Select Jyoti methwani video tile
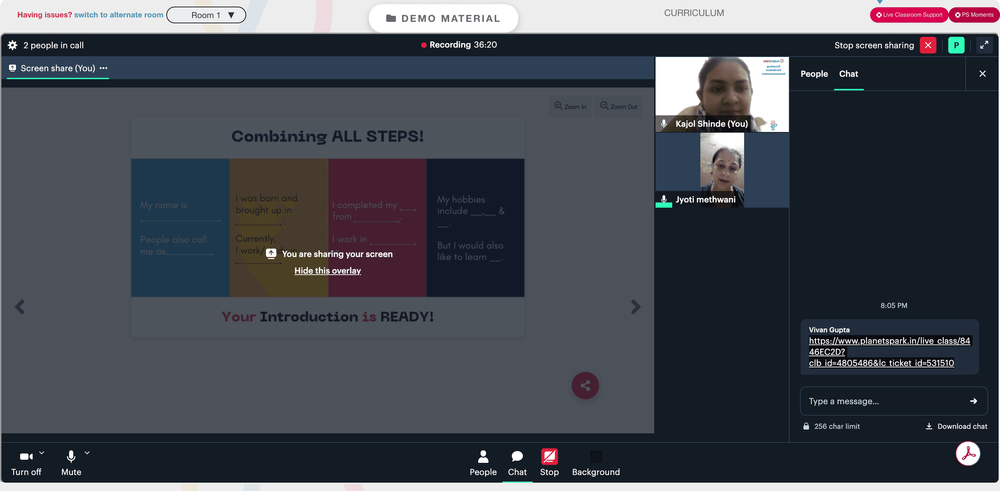Viewport: 1000px width, 491px height. click(722, 170)
